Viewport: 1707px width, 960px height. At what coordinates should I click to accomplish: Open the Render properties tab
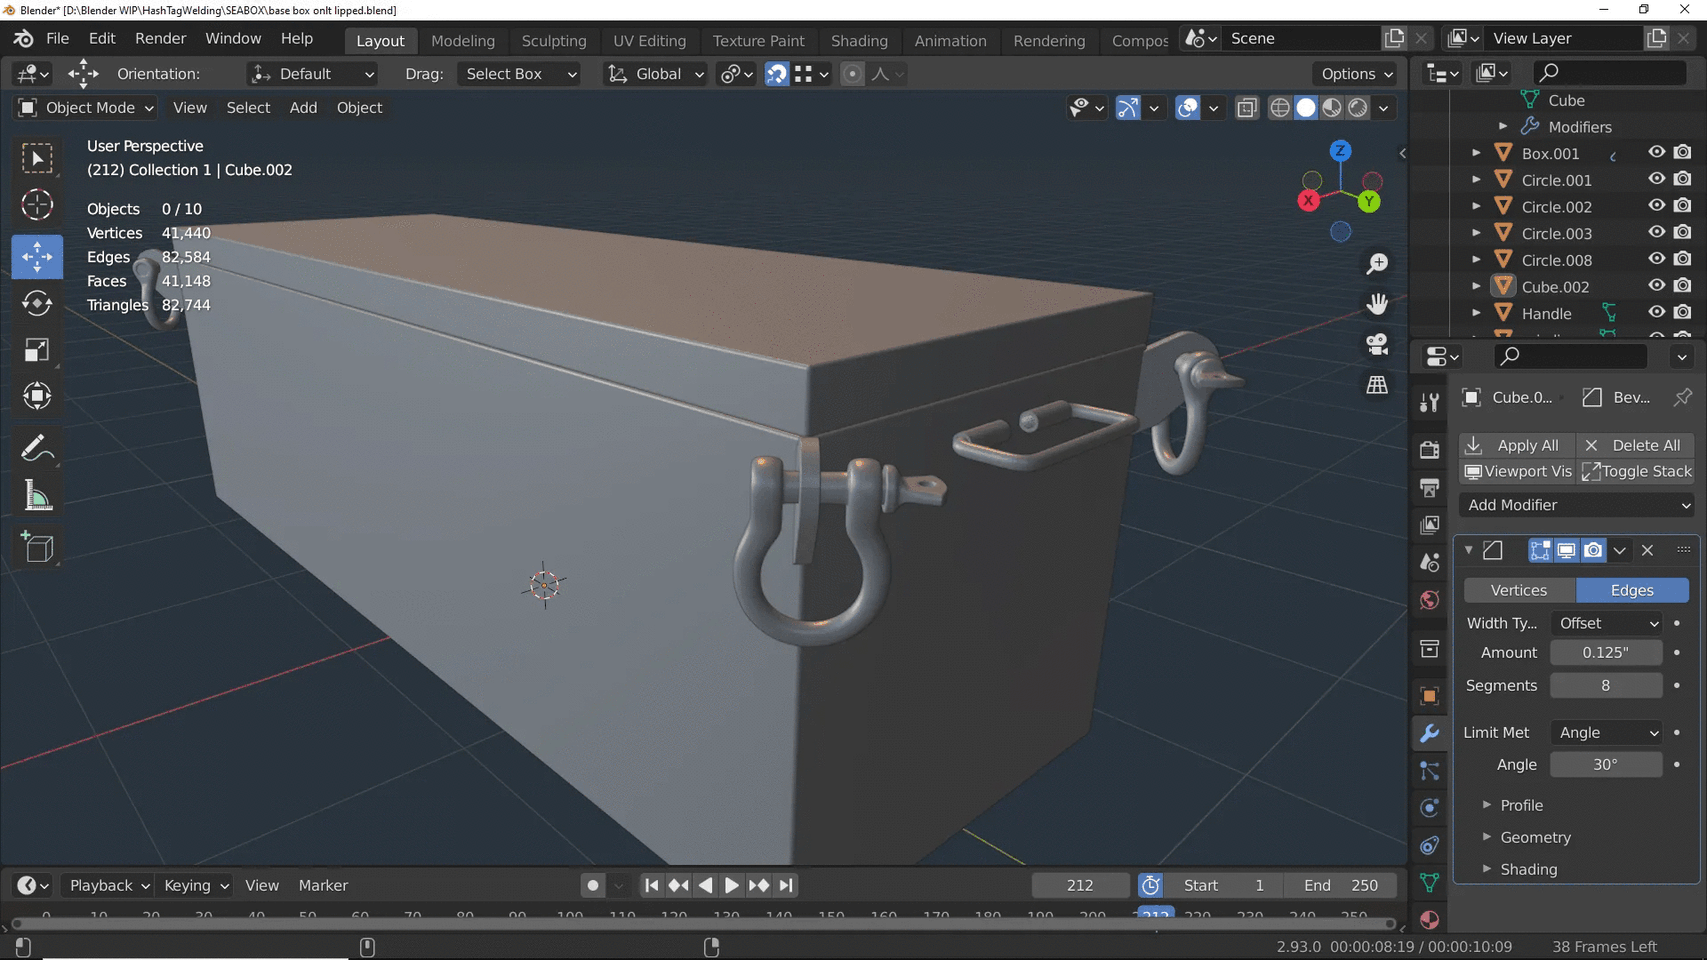(x=1430, y=449)
